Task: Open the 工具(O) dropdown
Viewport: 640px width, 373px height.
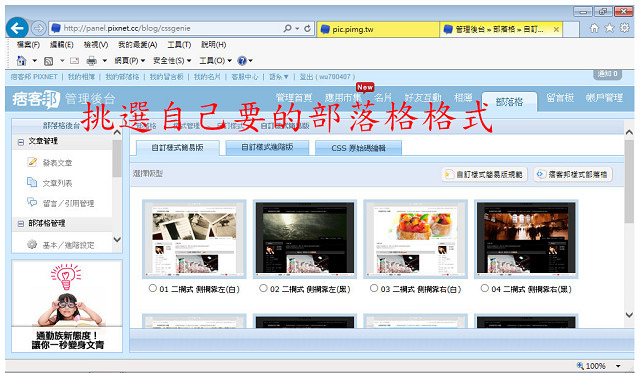Action: (215, 61)
